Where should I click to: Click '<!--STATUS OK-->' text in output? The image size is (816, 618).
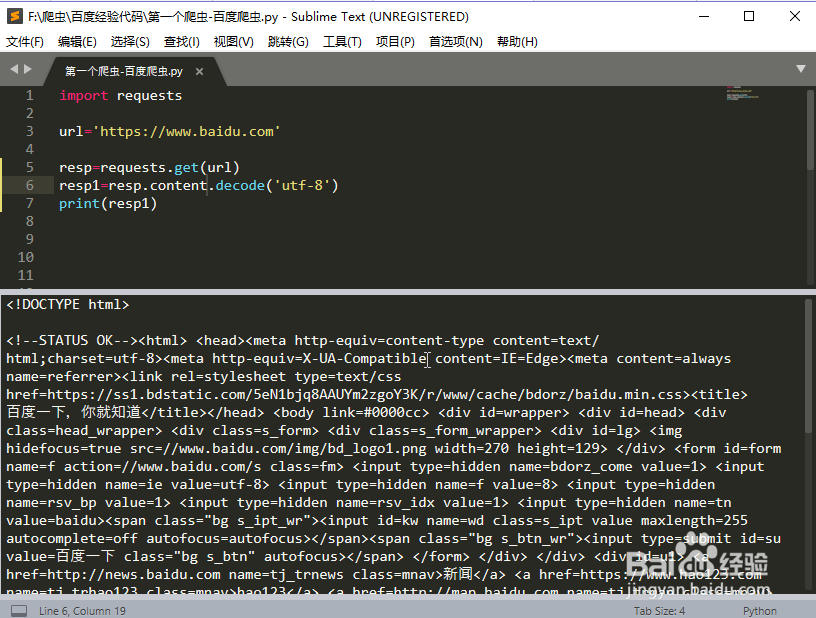pyautogui.click(x=72, y=341)
